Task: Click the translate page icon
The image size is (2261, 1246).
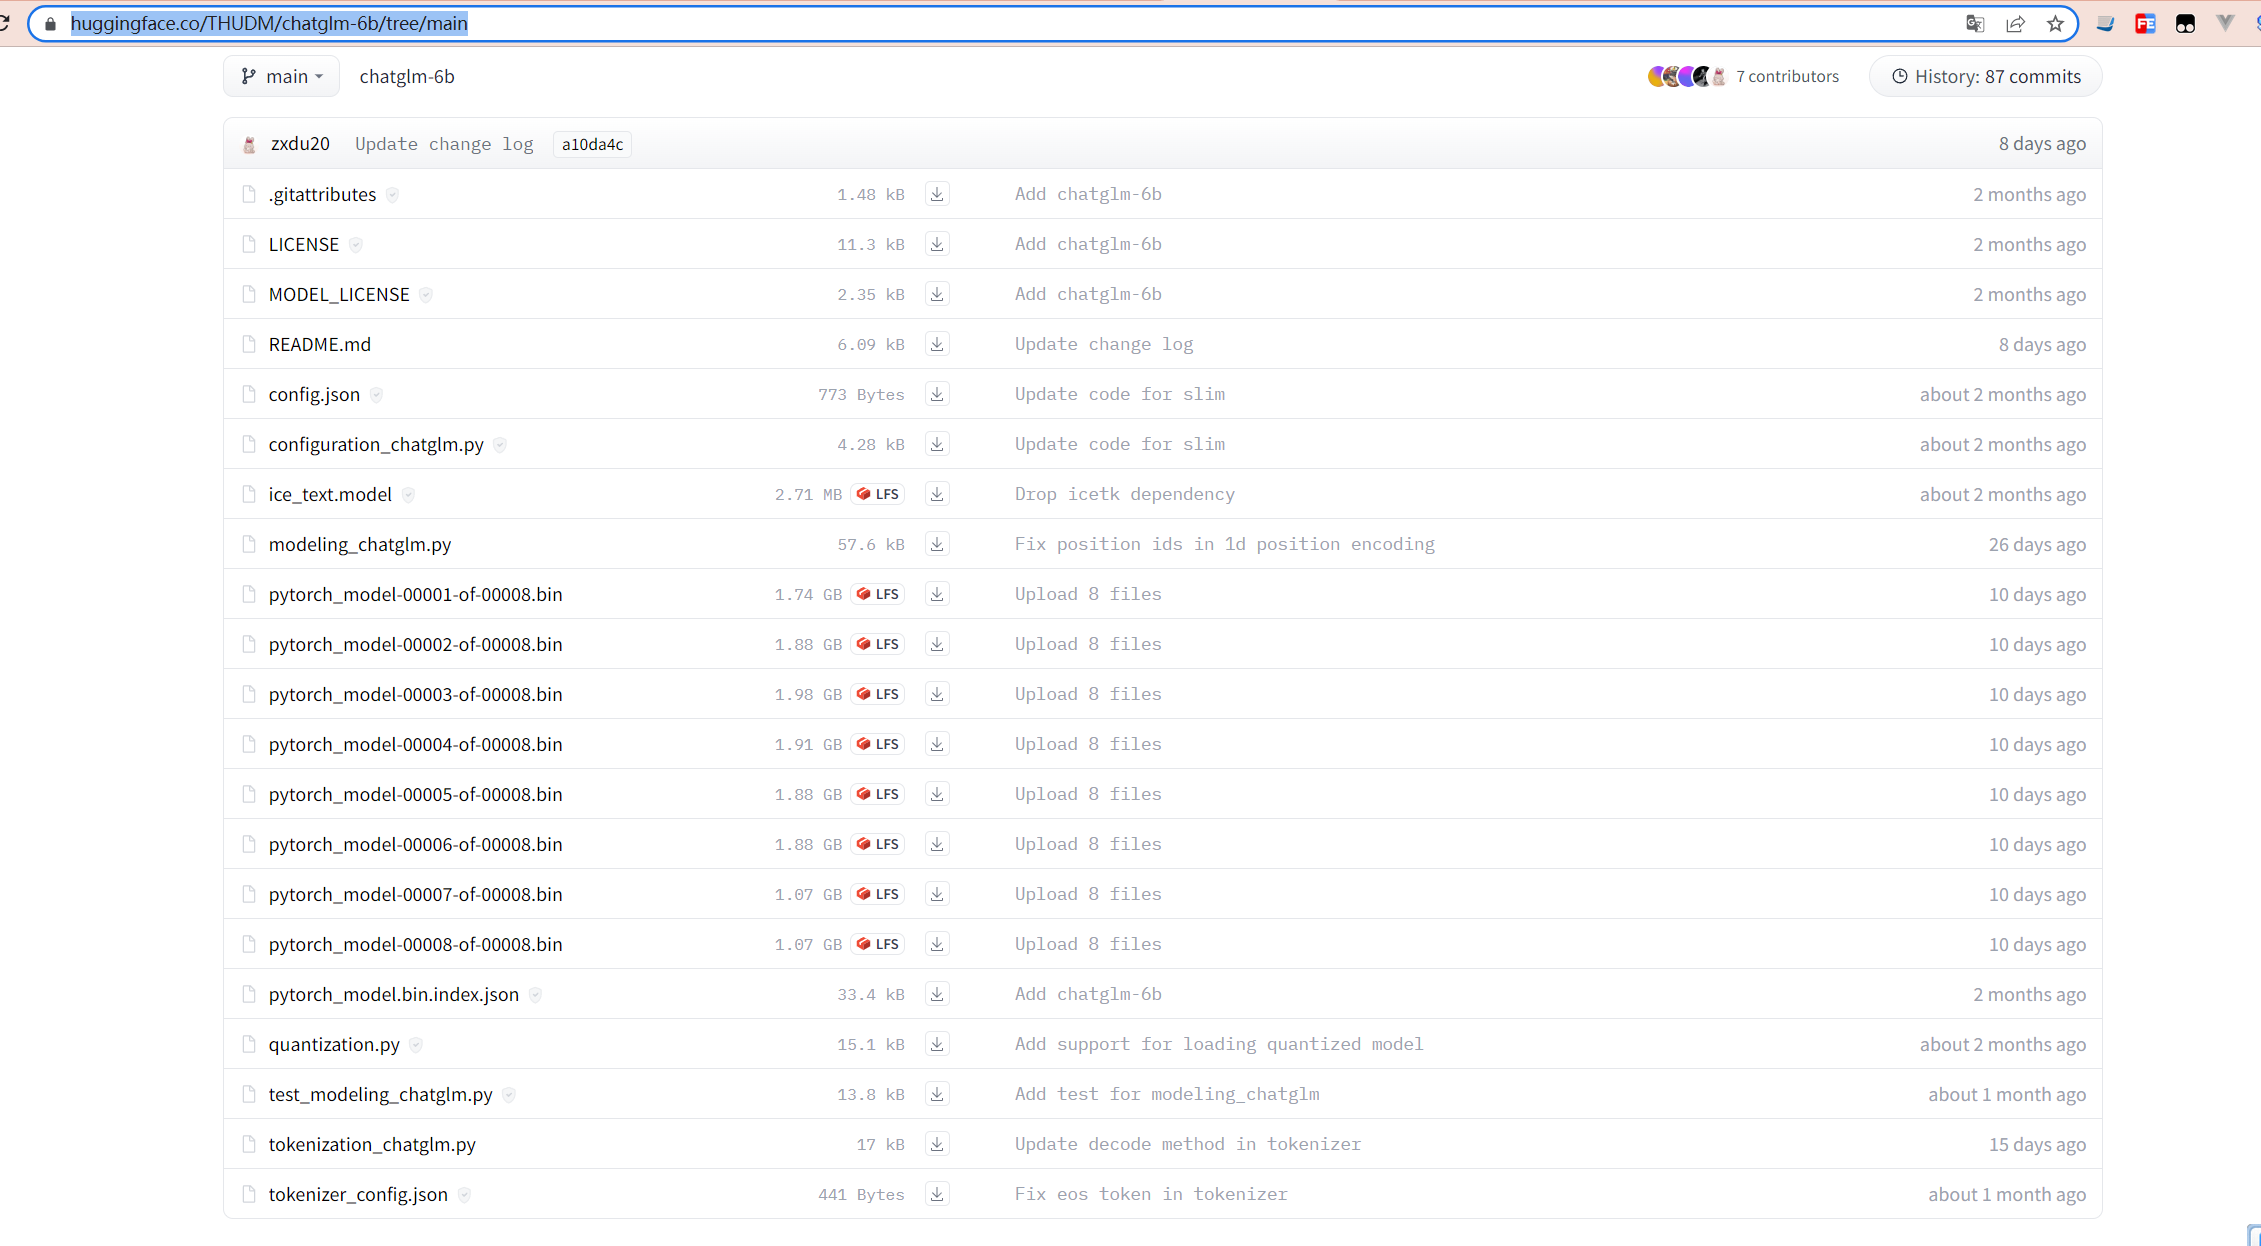Action: (x=1974, y=24)
